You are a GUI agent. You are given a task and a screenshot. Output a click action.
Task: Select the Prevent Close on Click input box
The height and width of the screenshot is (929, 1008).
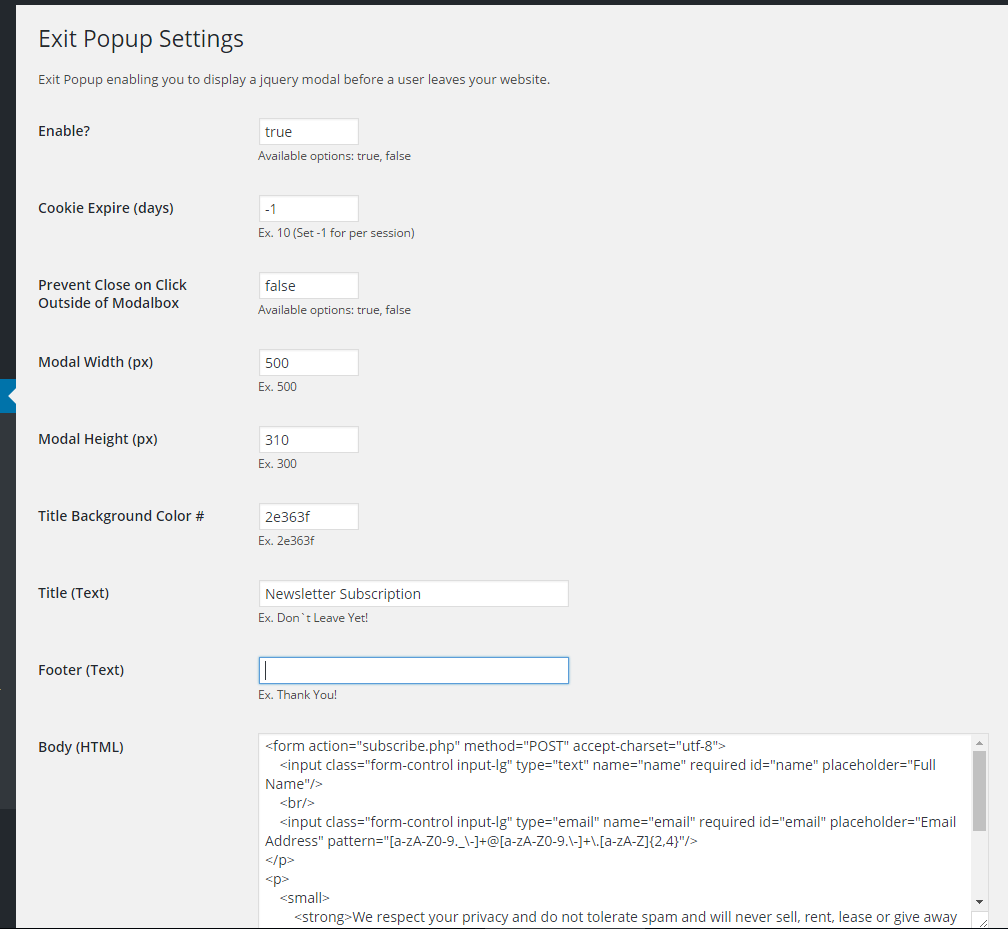pyautogui.click(x=308, y=286)
